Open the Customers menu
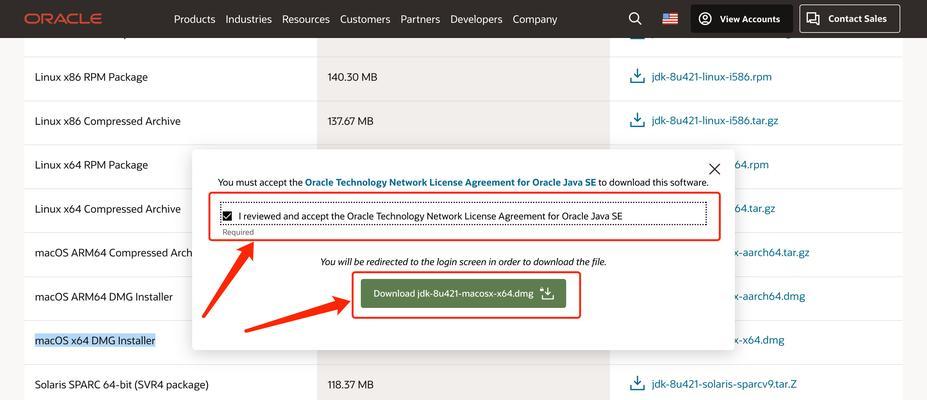 (365, 19)
